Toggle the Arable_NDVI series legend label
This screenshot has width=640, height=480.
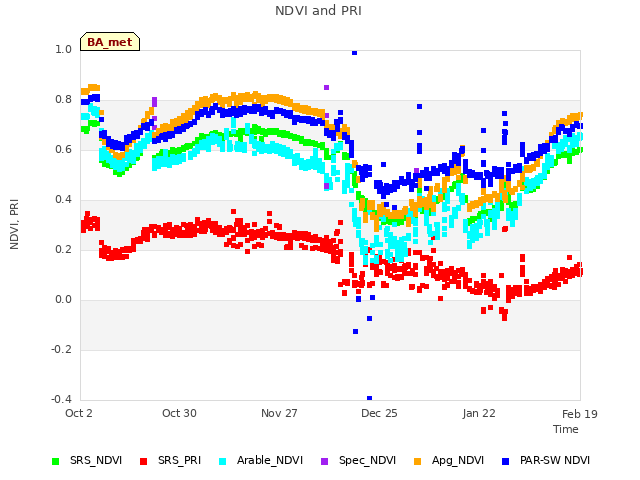pyautogui.click(x=270, y=460)
